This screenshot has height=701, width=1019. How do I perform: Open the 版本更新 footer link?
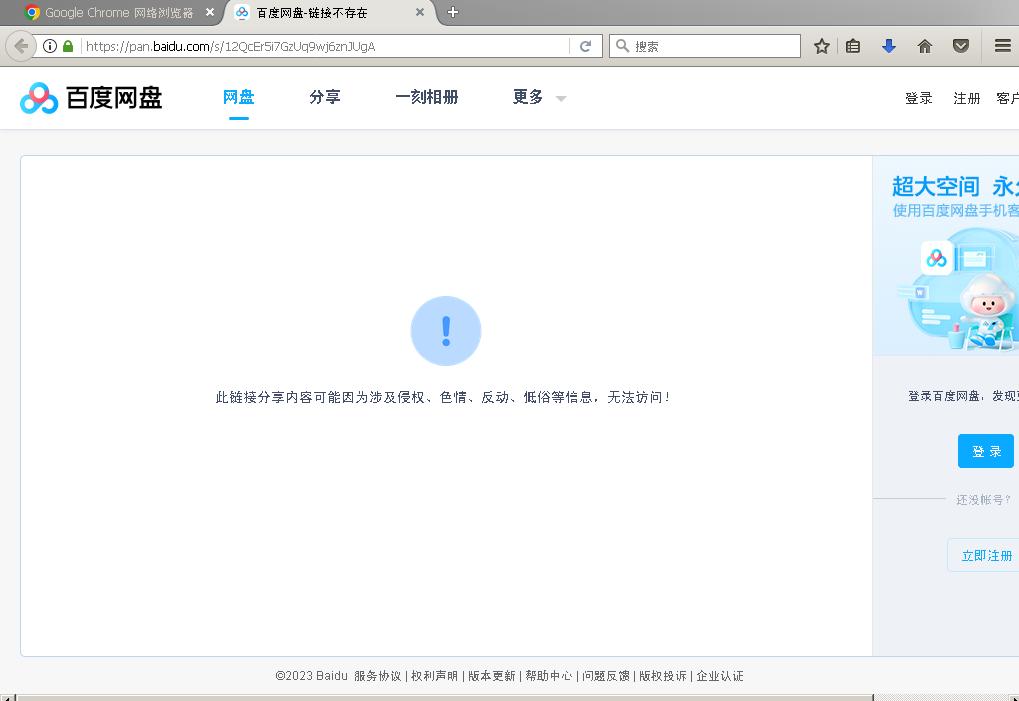(x=491, y=676)
